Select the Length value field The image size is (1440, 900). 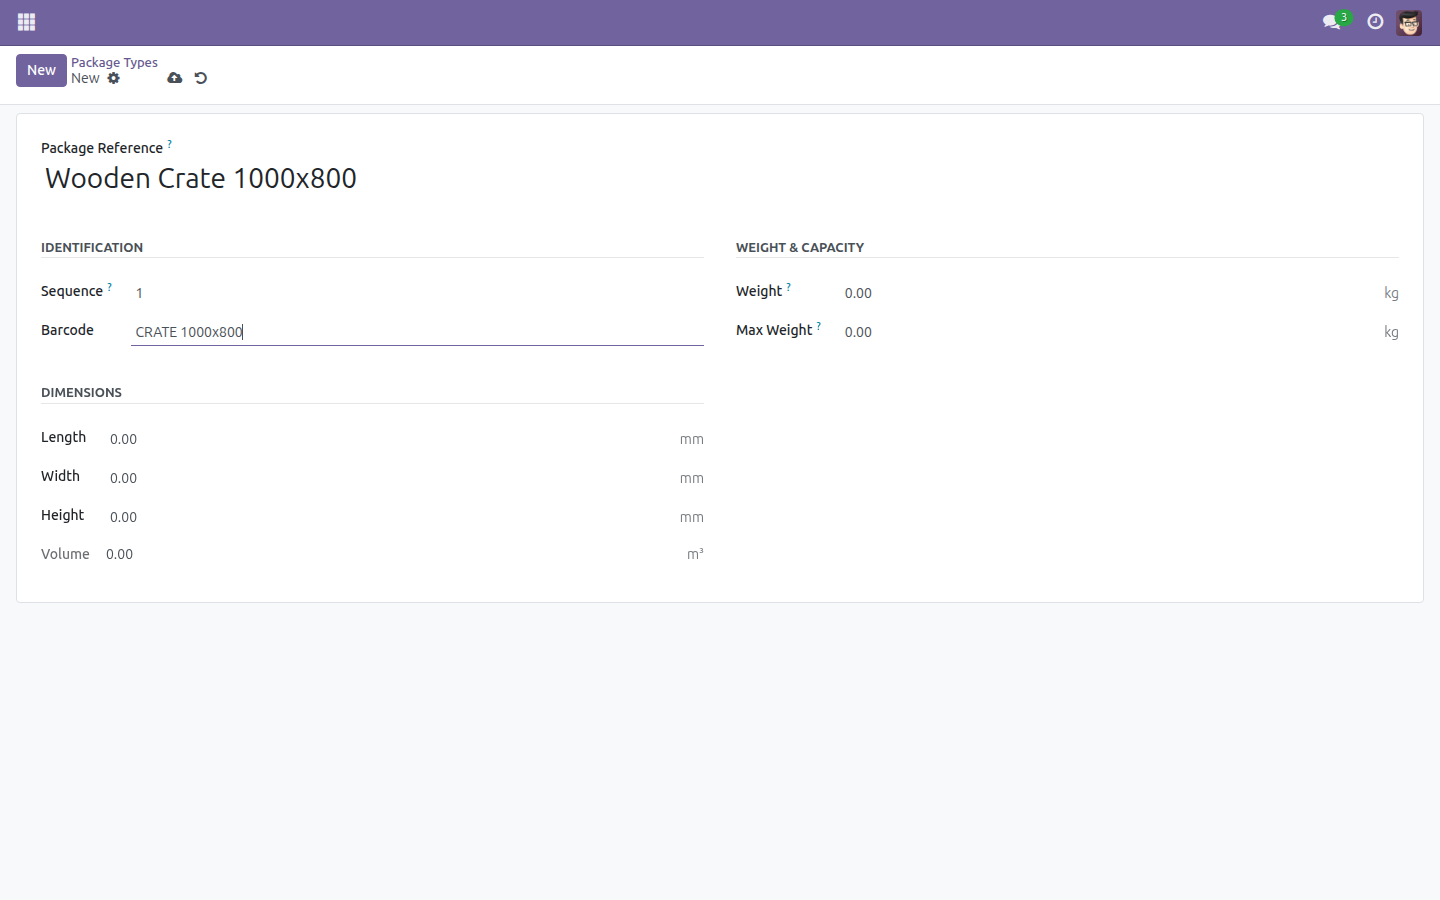388,439
